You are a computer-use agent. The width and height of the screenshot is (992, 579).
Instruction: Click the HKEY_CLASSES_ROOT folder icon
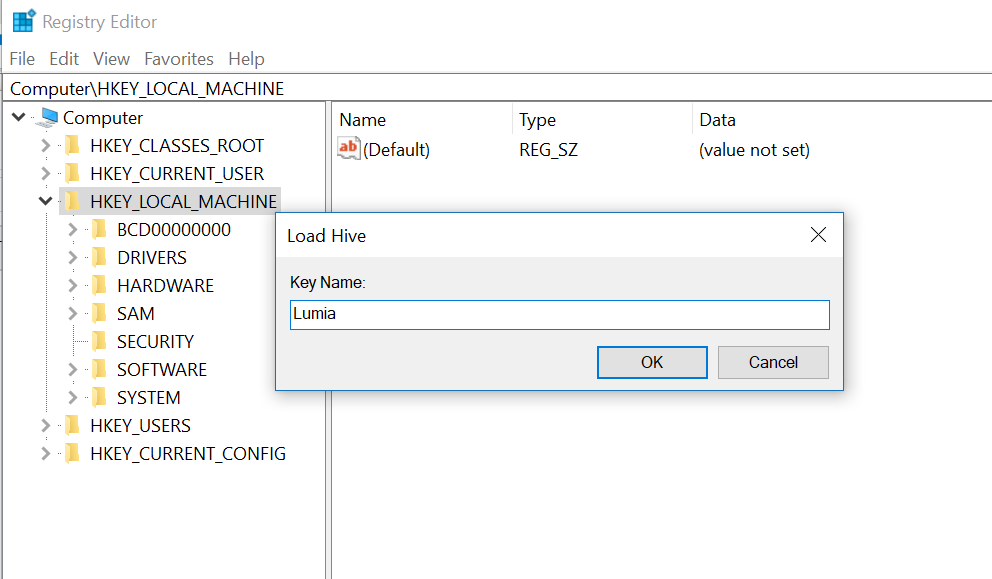(71, 146)
